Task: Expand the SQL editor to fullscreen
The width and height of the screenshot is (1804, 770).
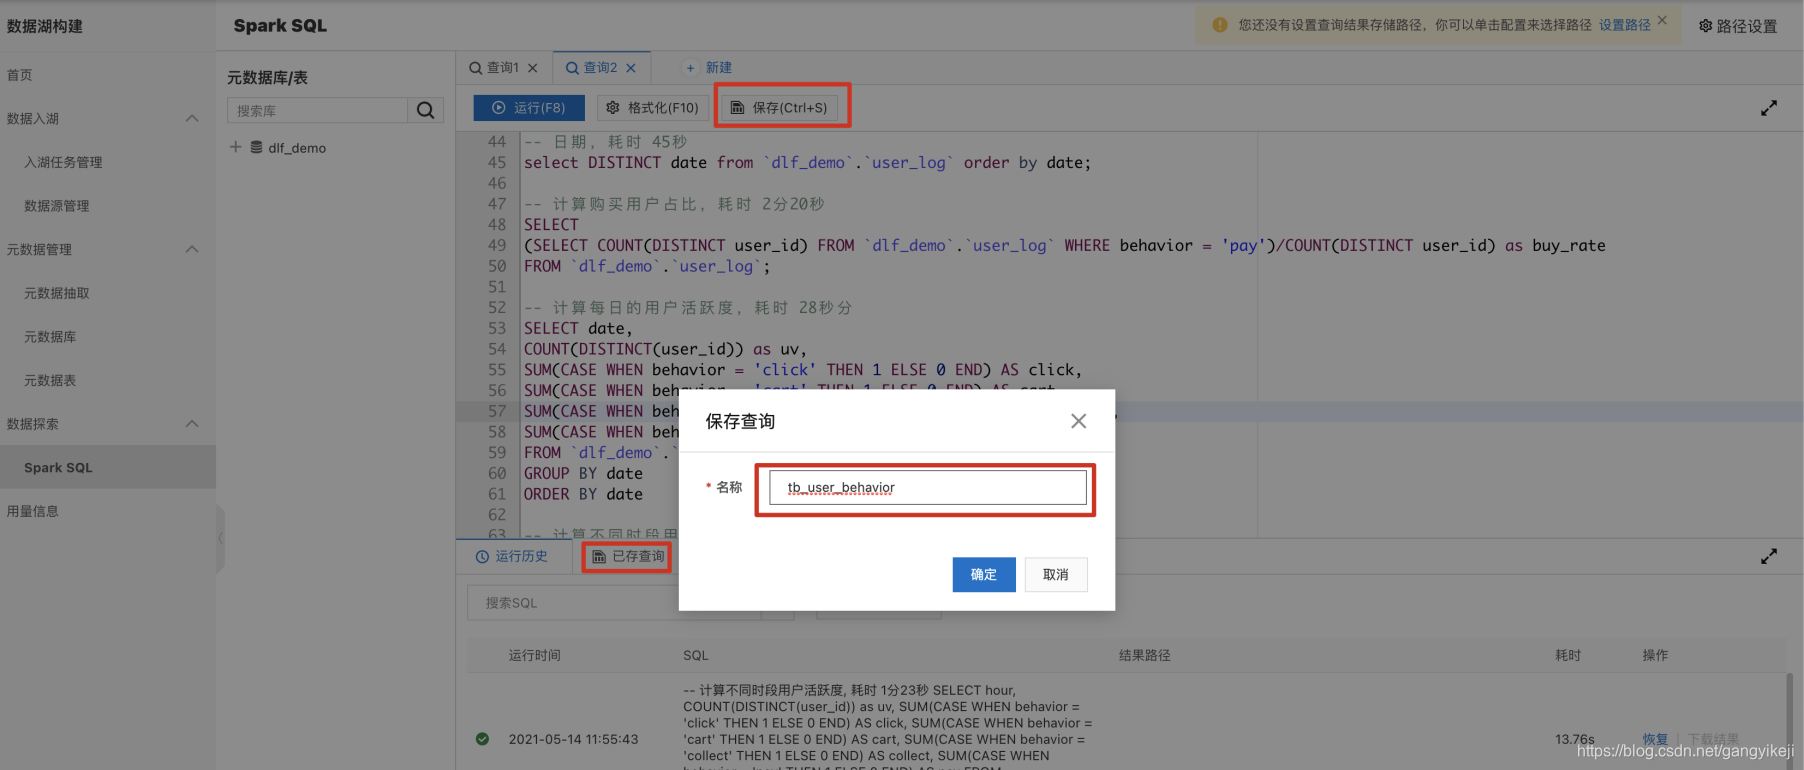Action: [1769, 108]
